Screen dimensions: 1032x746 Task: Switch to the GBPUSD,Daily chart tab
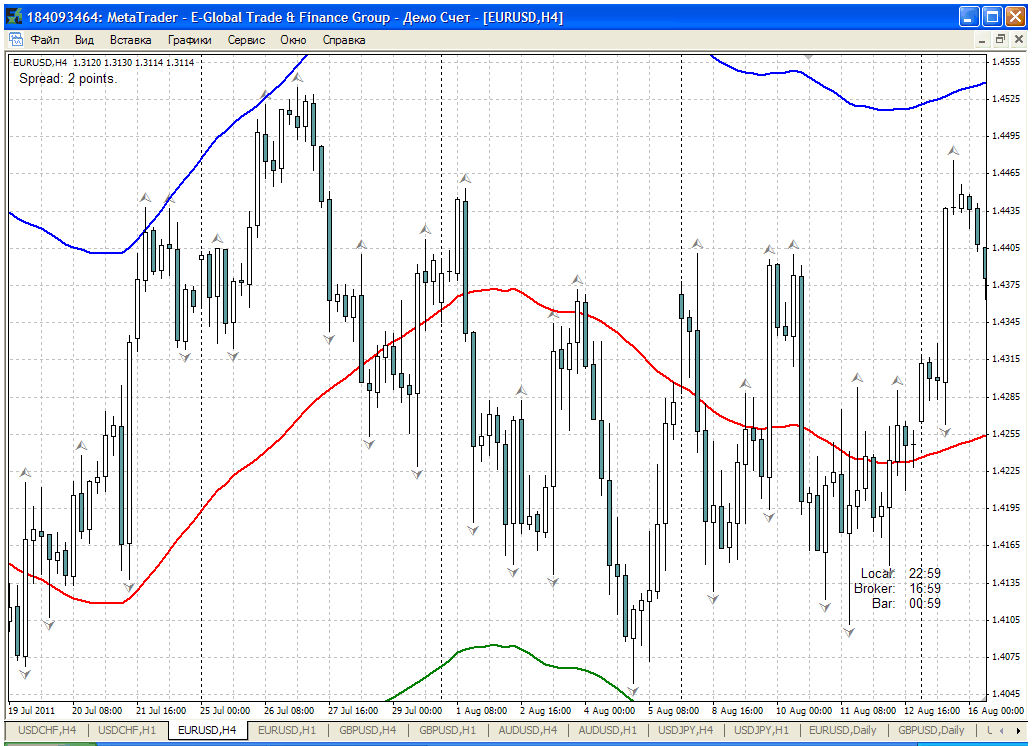[x=931, y=730]
